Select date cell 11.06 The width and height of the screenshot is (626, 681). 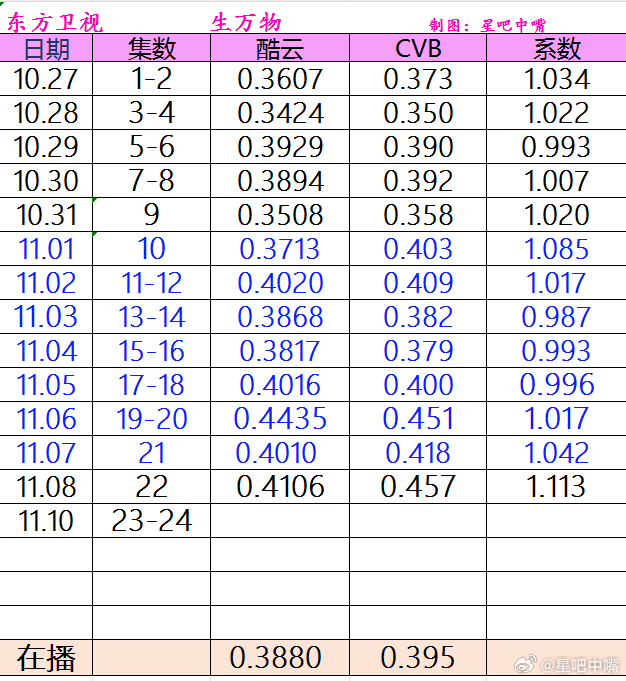pyautogui.click(x=46, y=418)
